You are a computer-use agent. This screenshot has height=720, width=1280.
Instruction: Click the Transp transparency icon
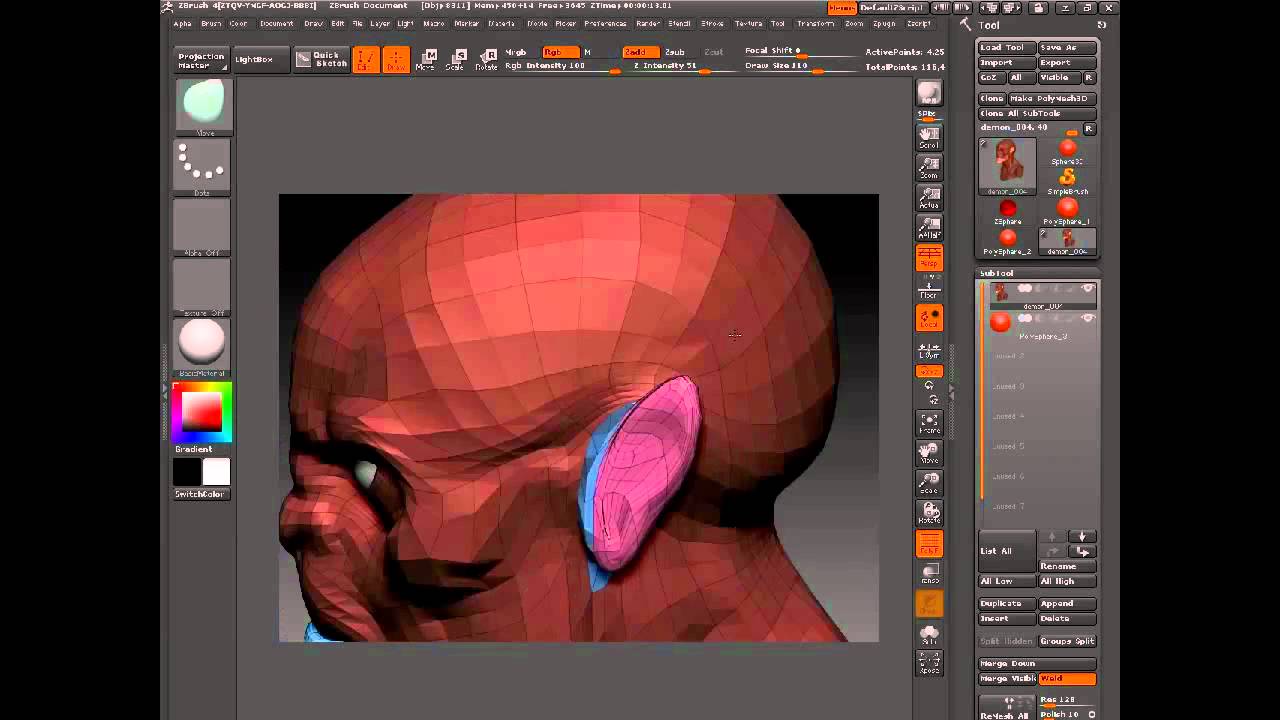pos(929,574)
